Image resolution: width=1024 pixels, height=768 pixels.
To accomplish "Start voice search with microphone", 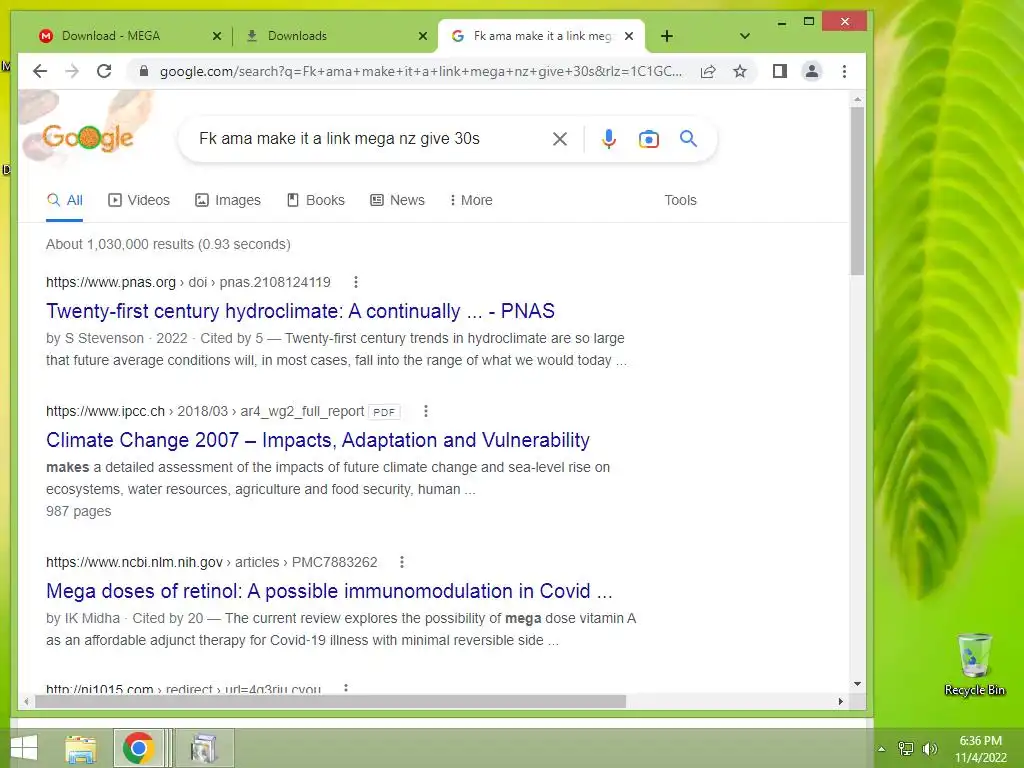I will click(x=609, y=138).
